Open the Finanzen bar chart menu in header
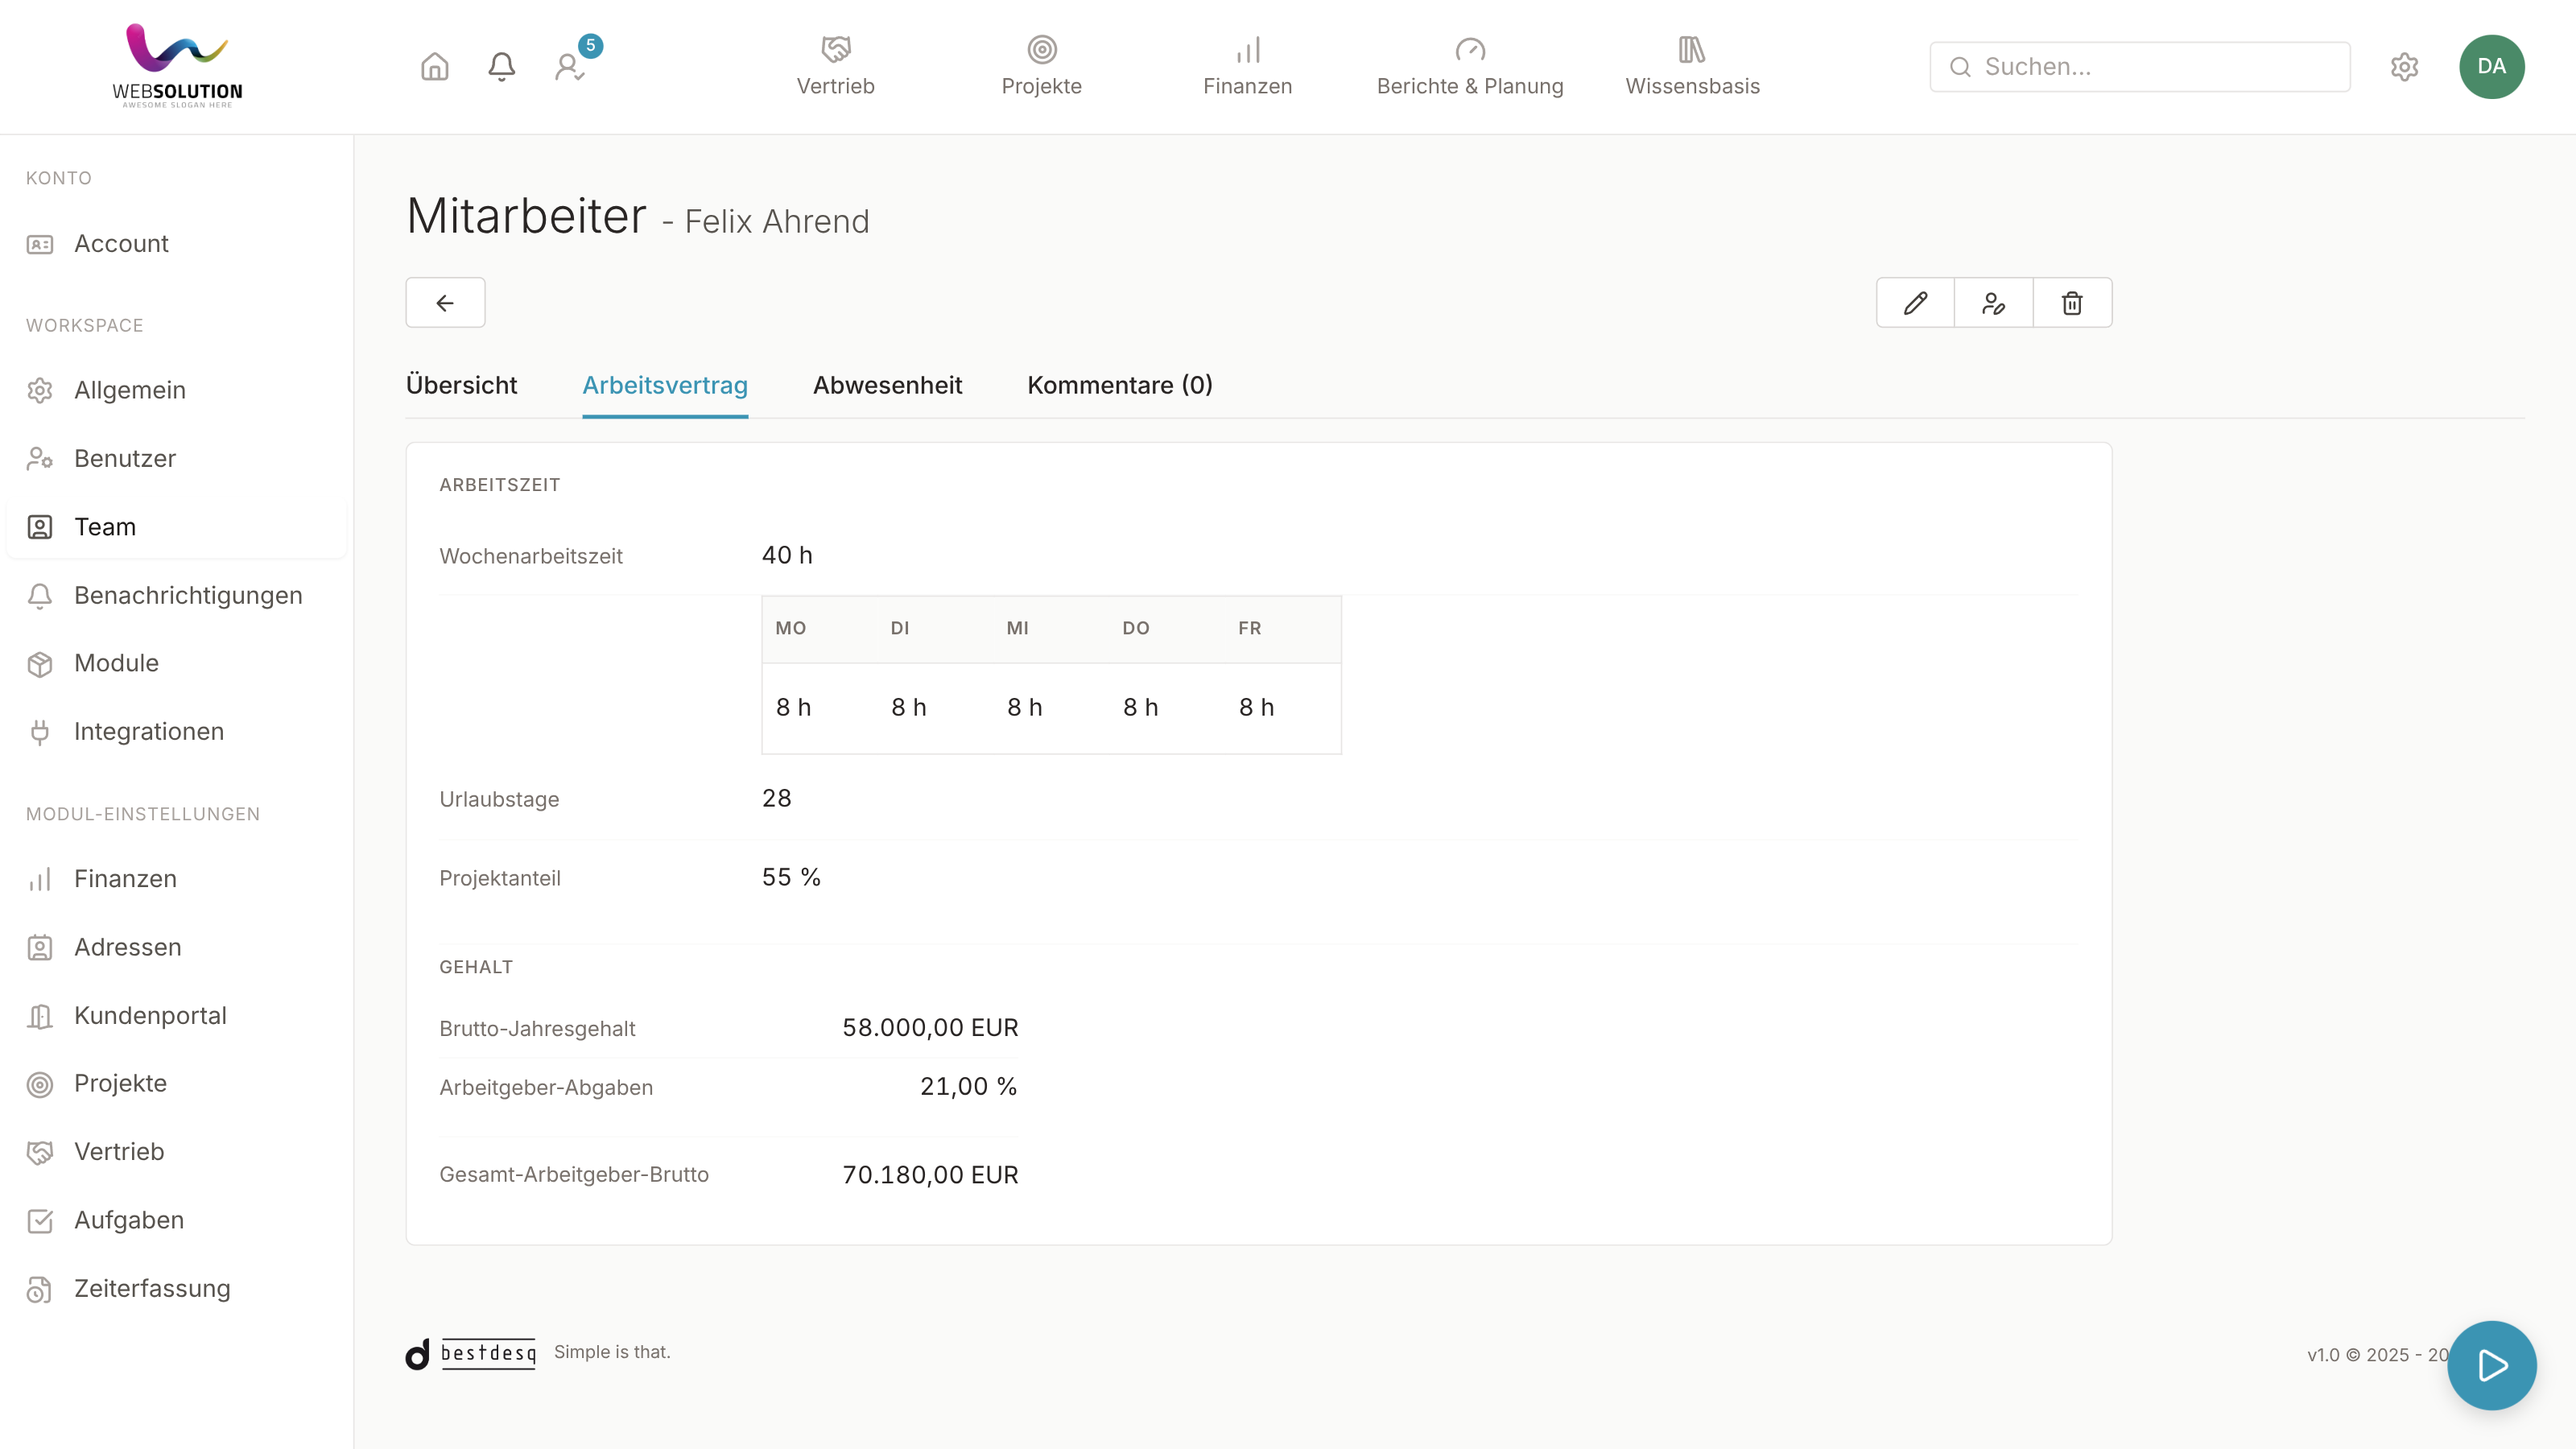 (1247, 66)
